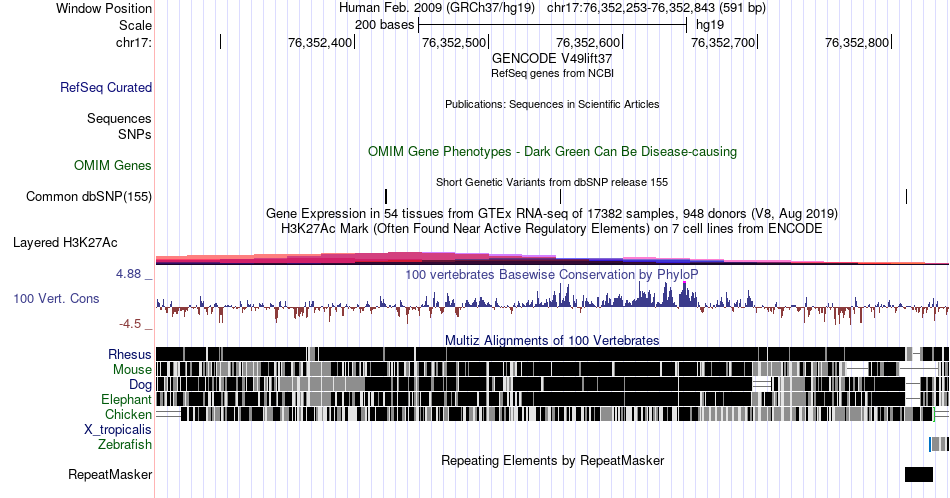Click the Sequences track label
Viewport: 950px width, 498px height.
tap(119, 118)
